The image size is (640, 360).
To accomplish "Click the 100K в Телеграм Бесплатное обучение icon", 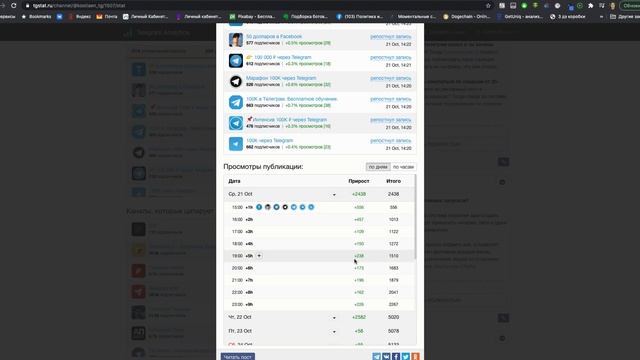I will click(x=236, y=102).
